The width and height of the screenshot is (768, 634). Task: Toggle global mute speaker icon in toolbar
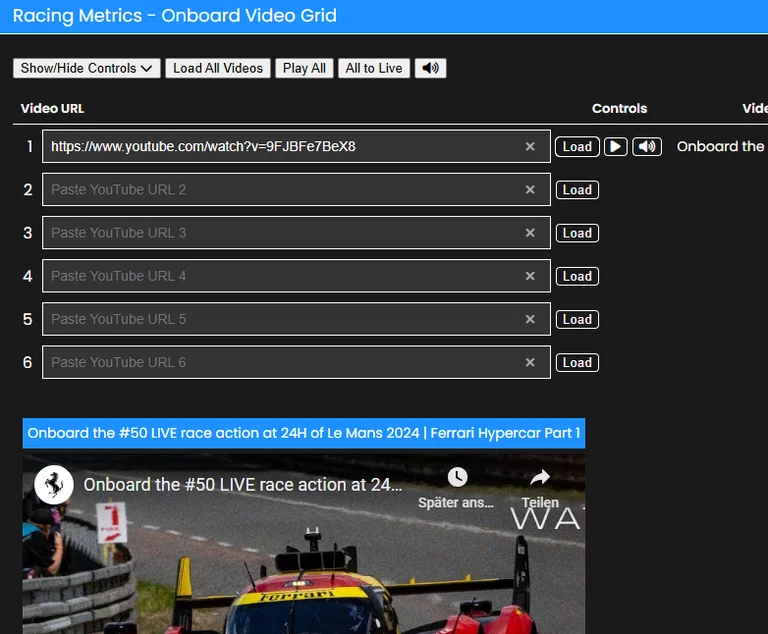point(431,68)
